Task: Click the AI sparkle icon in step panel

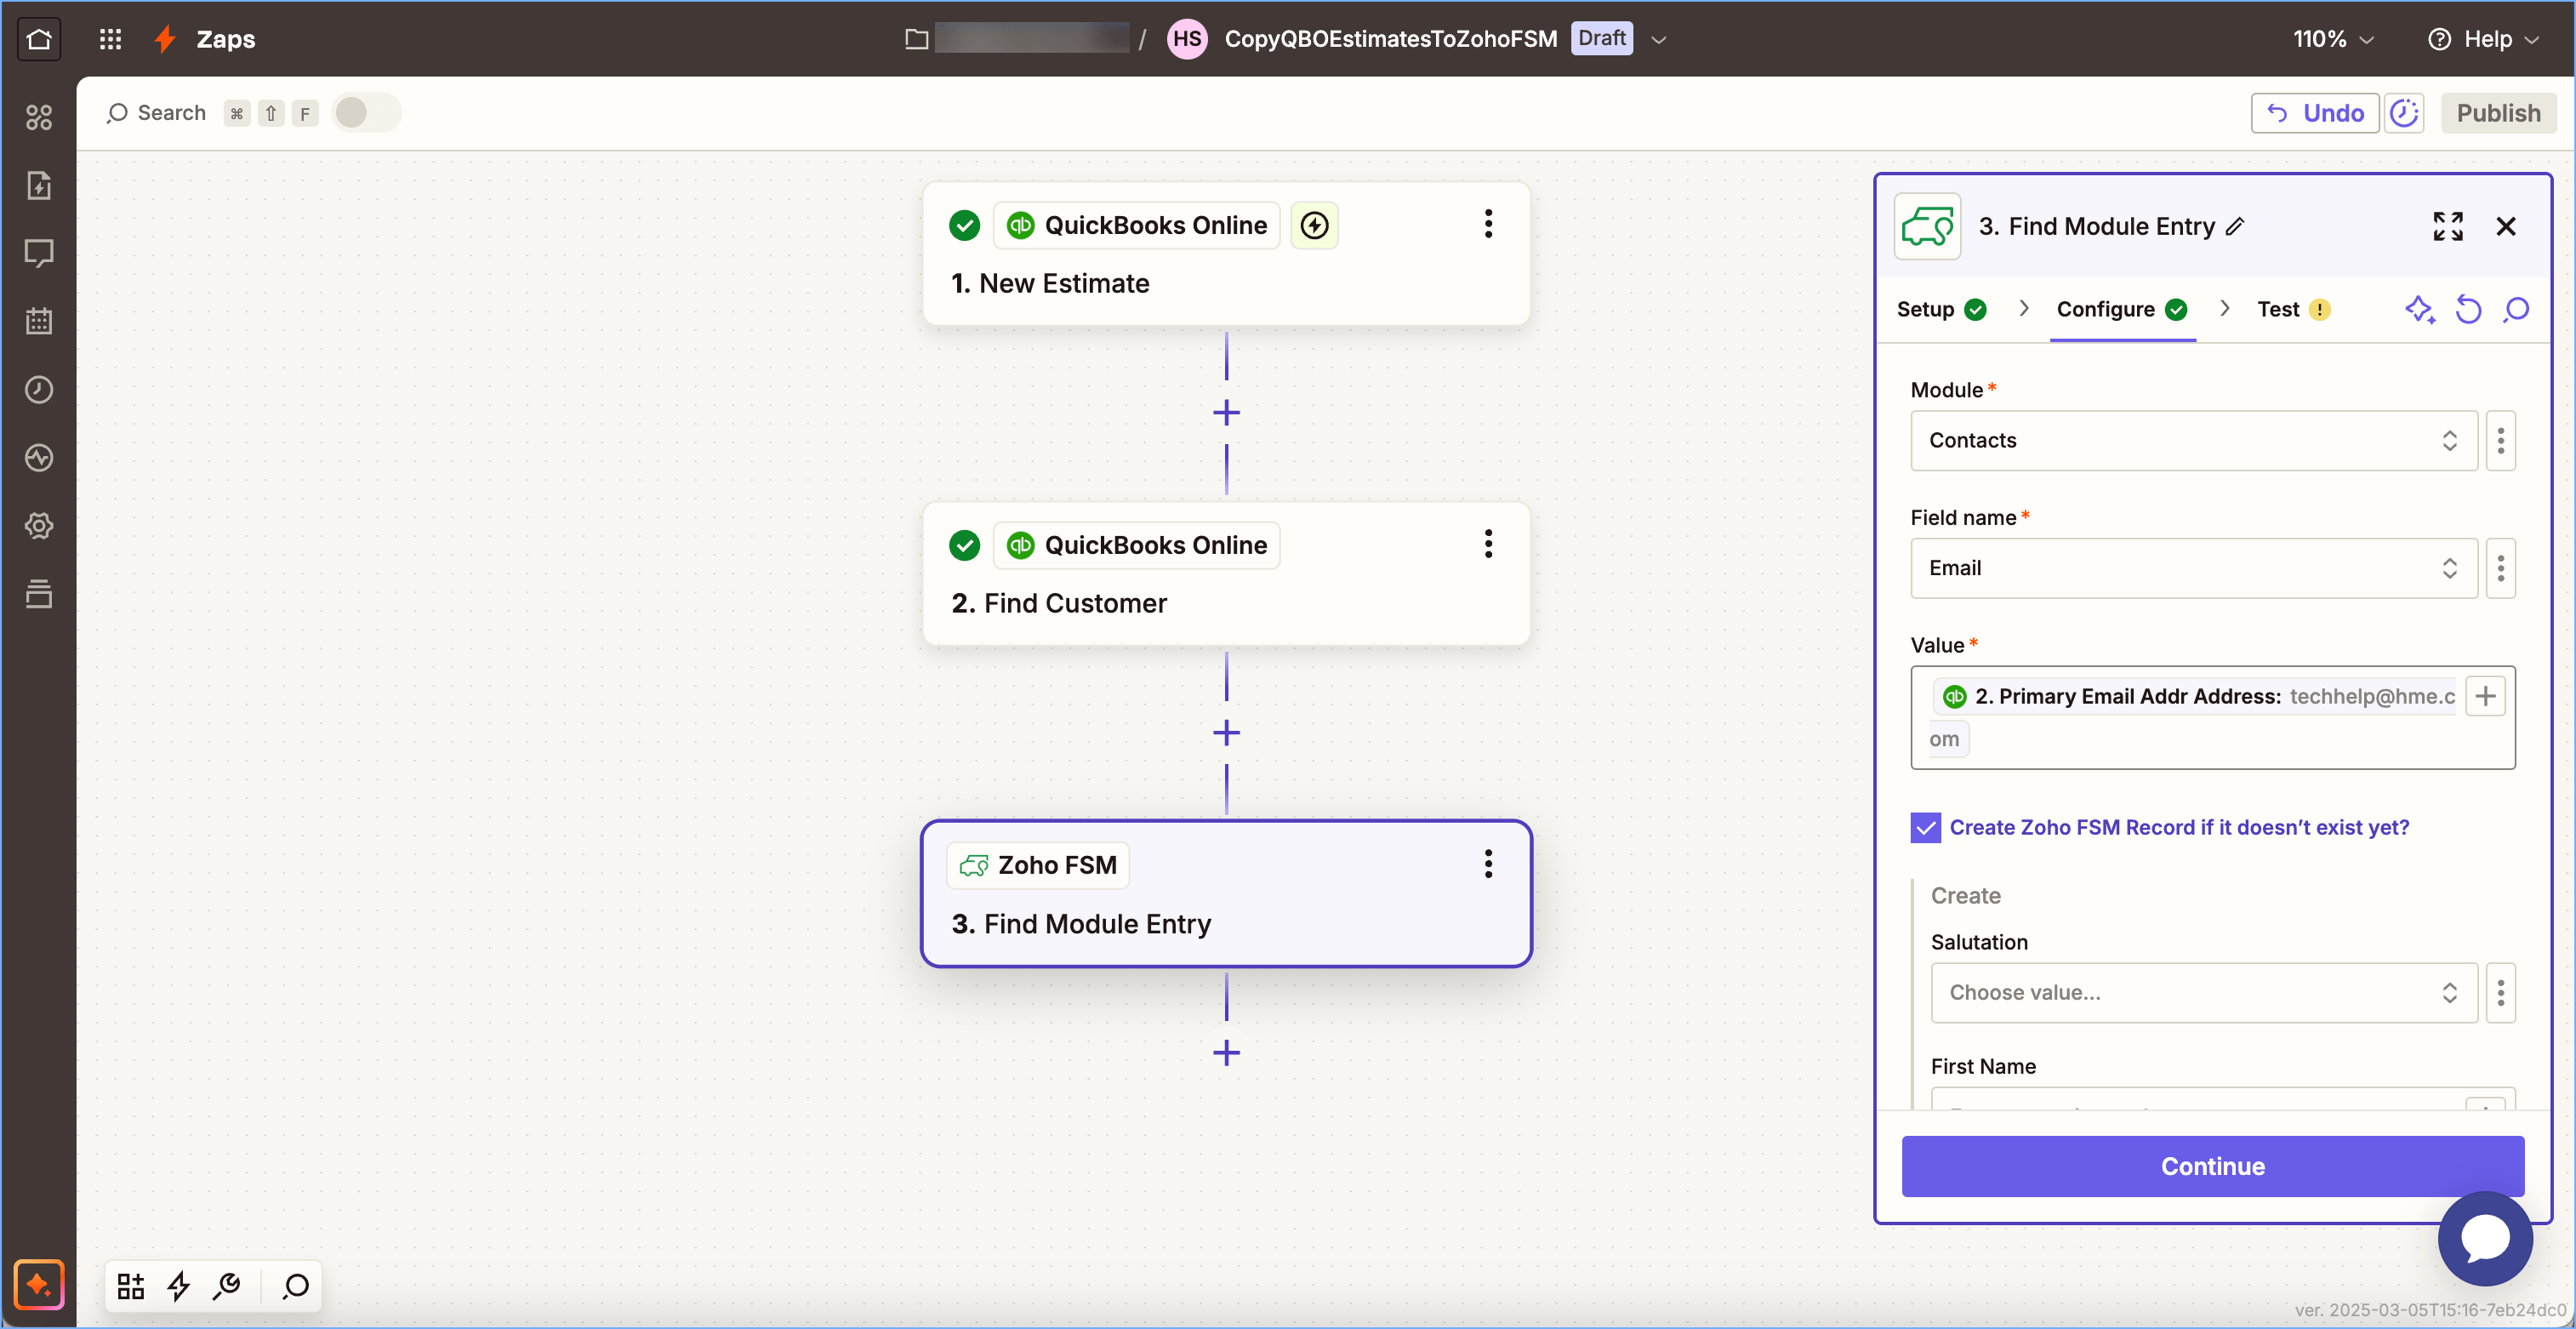Action: click(2419, 309)
